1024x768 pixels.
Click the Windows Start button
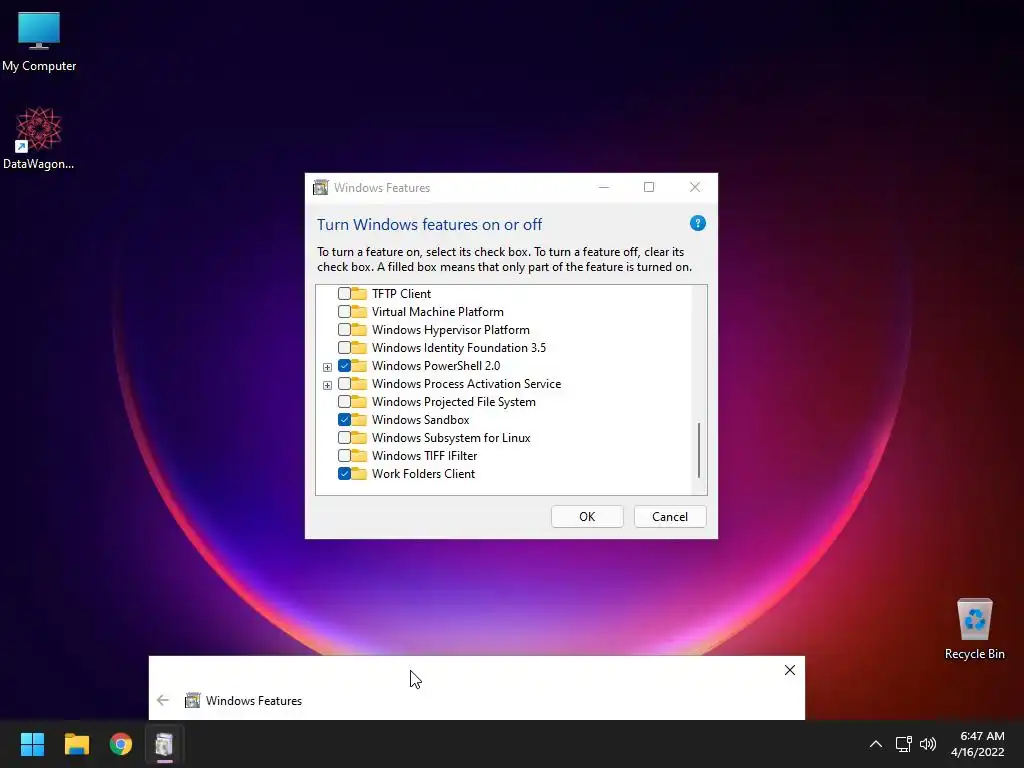click(x=32, y=744)
